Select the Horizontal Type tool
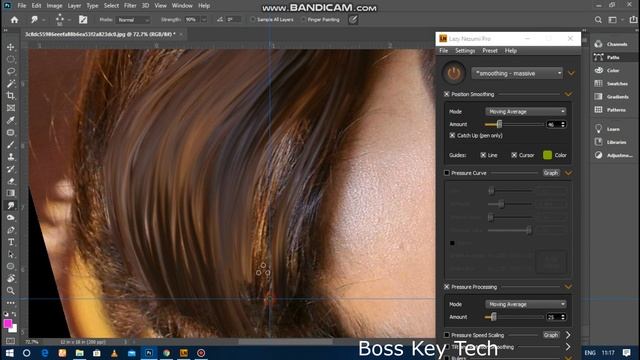 pyautogui.click(x=11, y=242)
